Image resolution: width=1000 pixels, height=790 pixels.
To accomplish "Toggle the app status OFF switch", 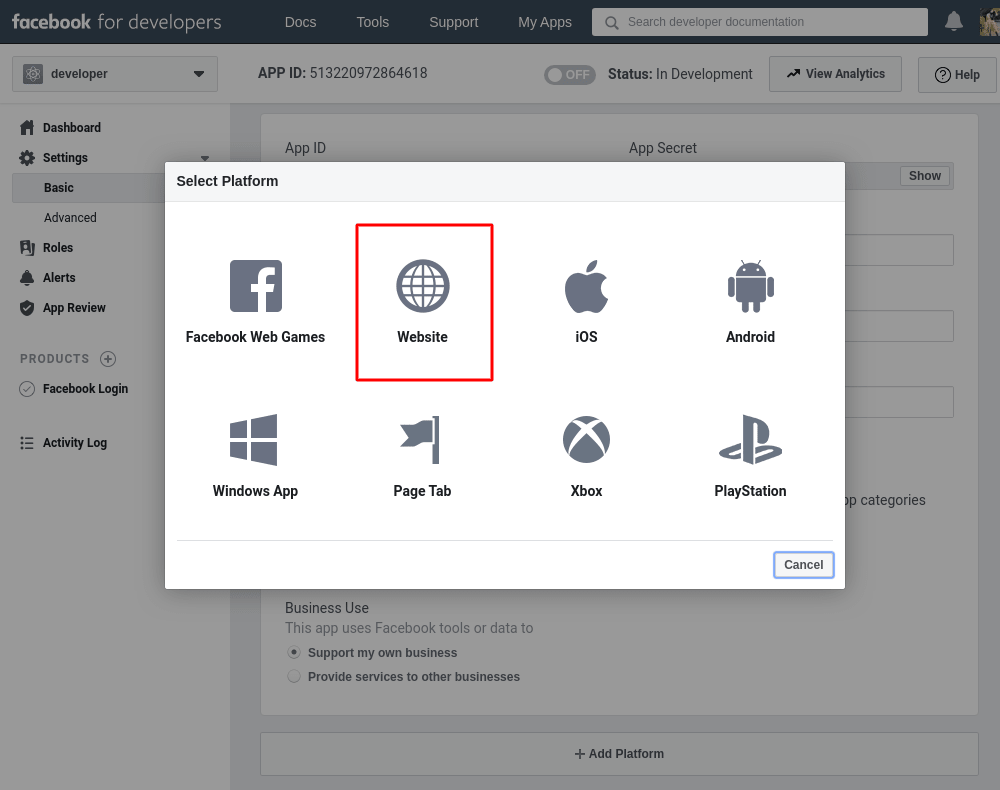I will pyautogui.click(x=570, y=75).
